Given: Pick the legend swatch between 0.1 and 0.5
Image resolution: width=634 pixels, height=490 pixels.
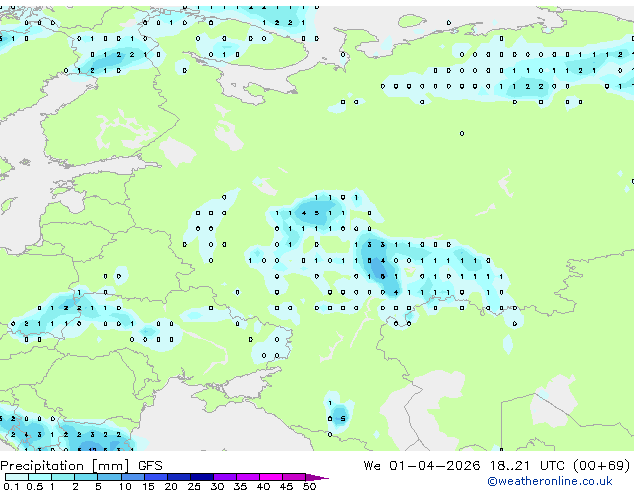Looking at the screenshot, I should (x=17, y=477).
